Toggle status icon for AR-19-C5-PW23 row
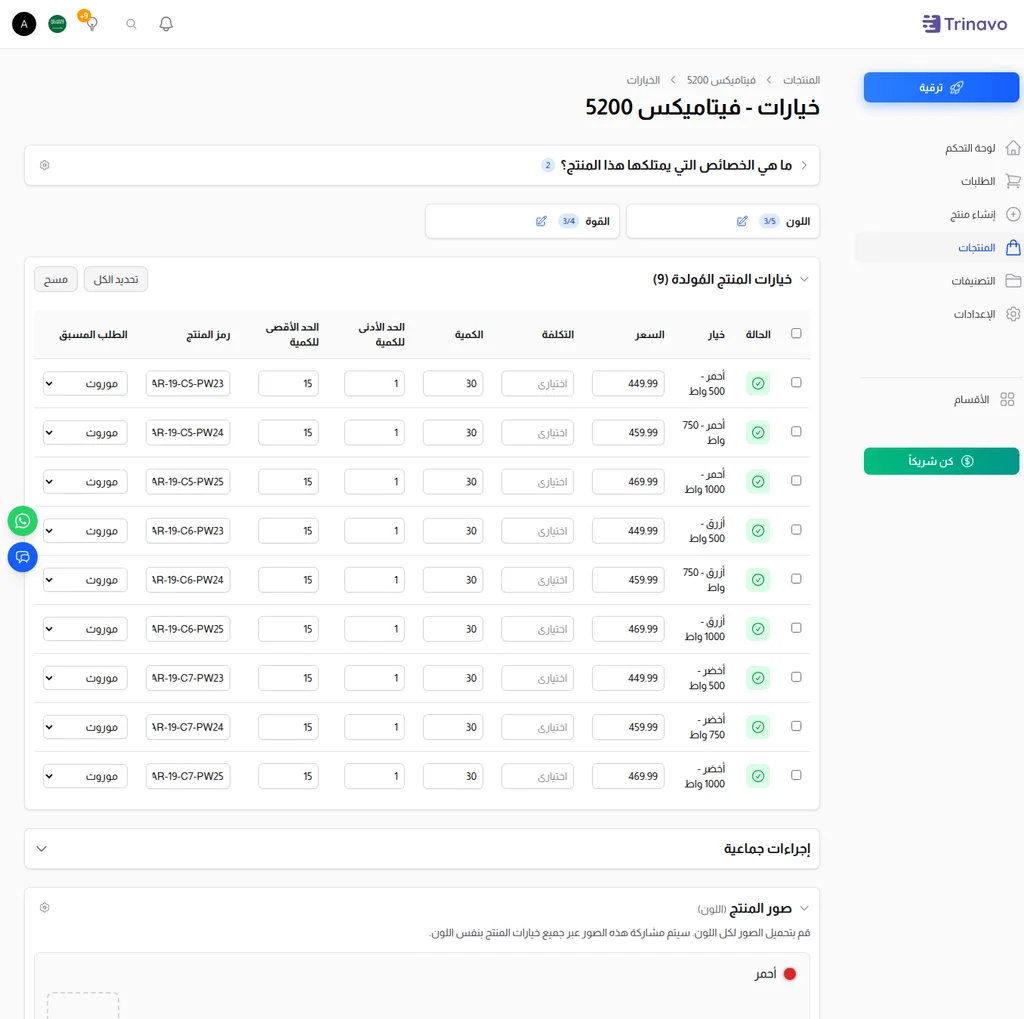This screenshot has width=1024, height=1019. click(x=758, y=383)
